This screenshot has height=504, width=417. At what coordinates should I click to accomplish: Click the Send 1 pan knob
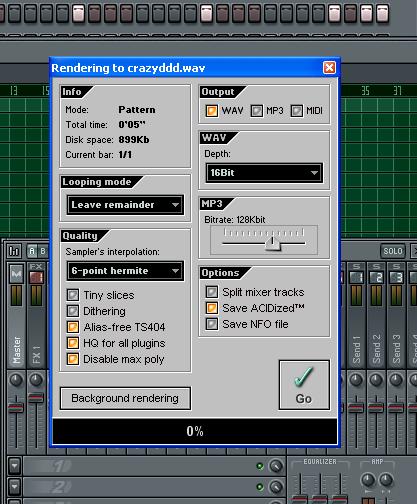pos(356,379)
